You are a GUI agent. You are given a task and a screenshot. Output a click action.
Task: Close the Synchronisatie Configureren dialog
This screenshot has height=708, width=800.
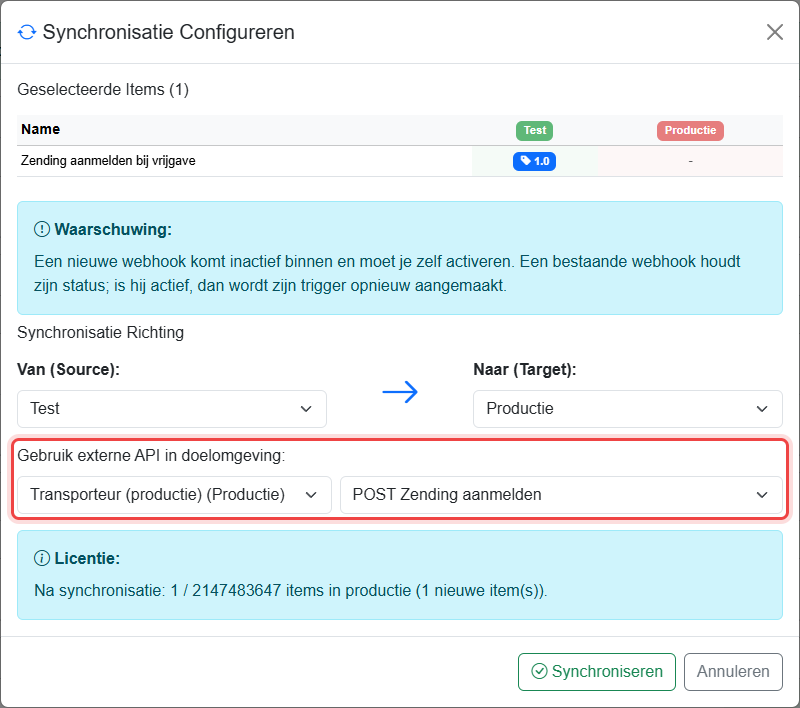click(774, 32)
